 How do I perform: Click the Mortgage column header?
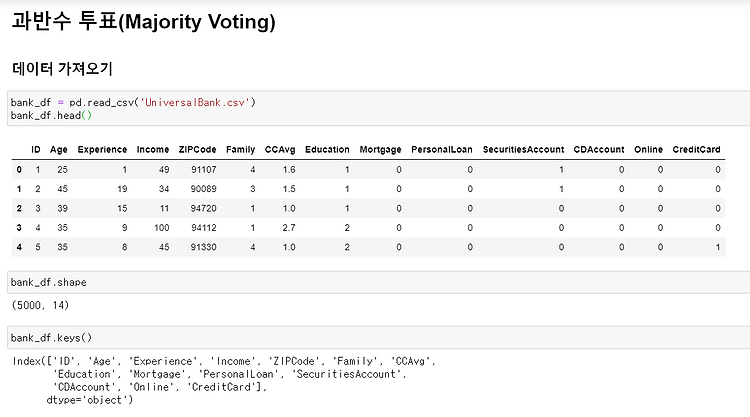(380, 149)
